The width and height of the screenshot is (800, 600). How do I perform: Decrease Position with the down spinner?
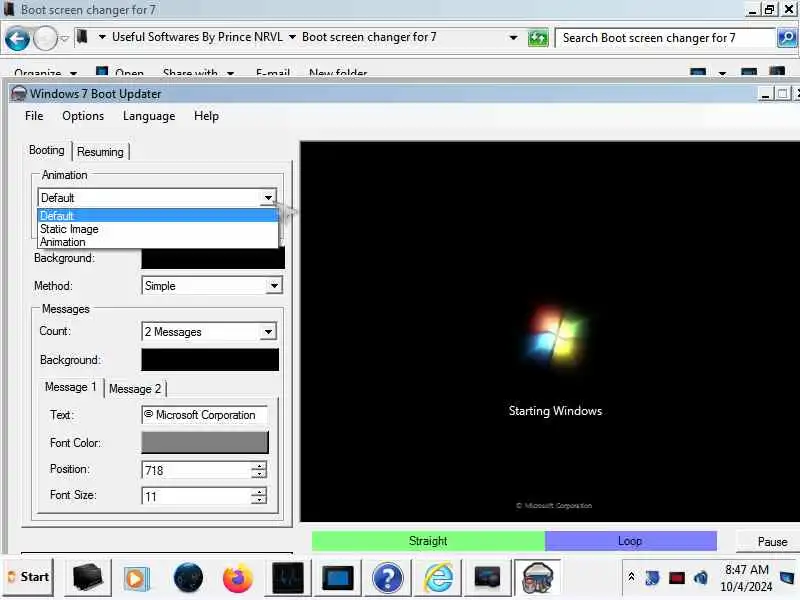coord(259,474)
